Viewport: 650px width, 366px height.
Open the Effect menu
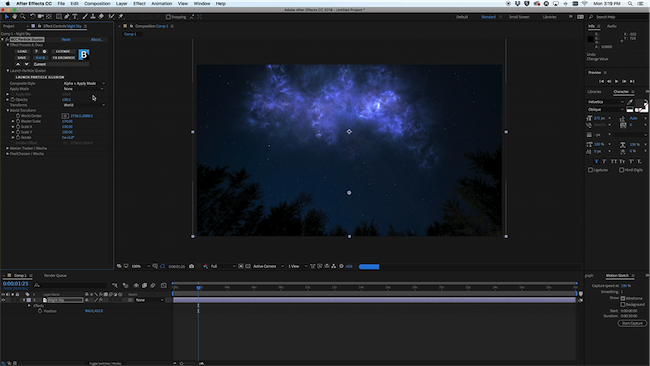pos(139,3)
